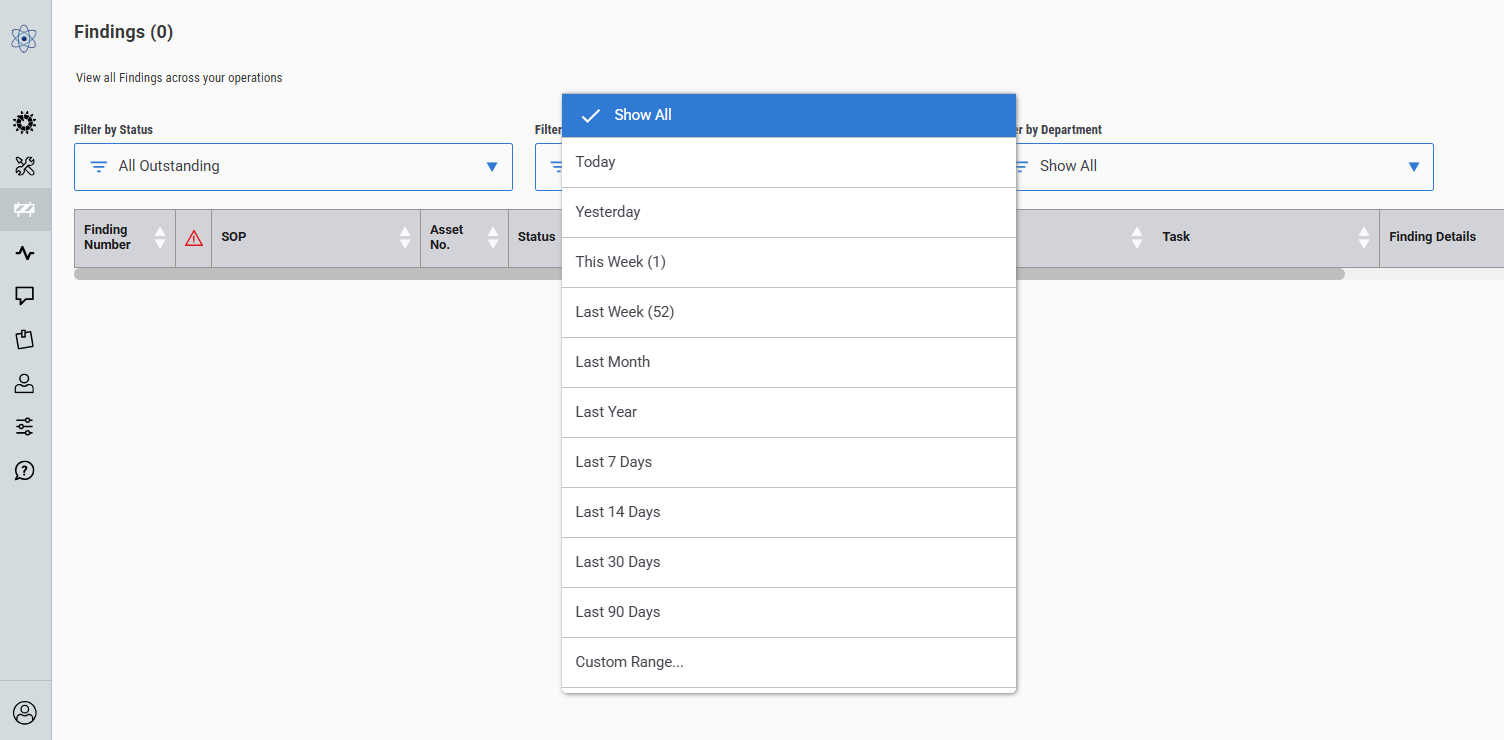The width and height of the screenshot is (1504, 740).
Task: Sort by Finding Number column arrows
Action: click(x=160, y=238)
